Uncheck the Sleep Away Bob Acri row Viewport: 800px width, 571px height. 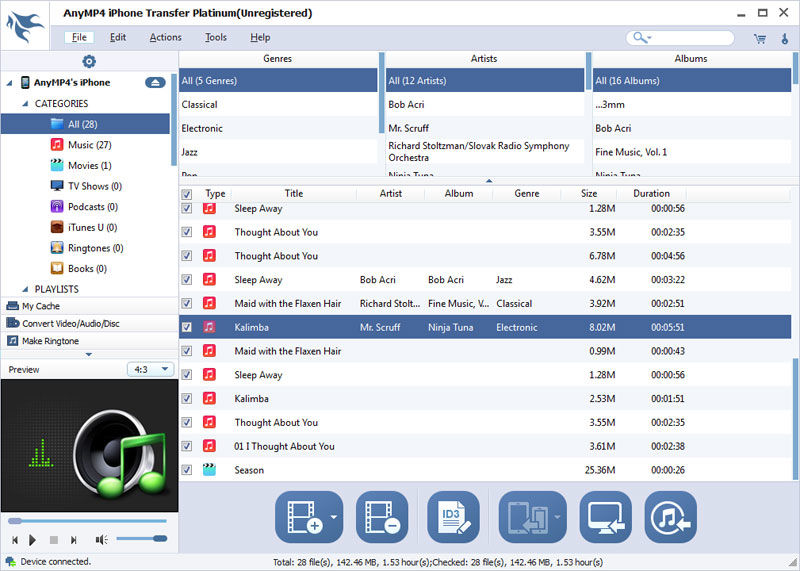(187, 280)
